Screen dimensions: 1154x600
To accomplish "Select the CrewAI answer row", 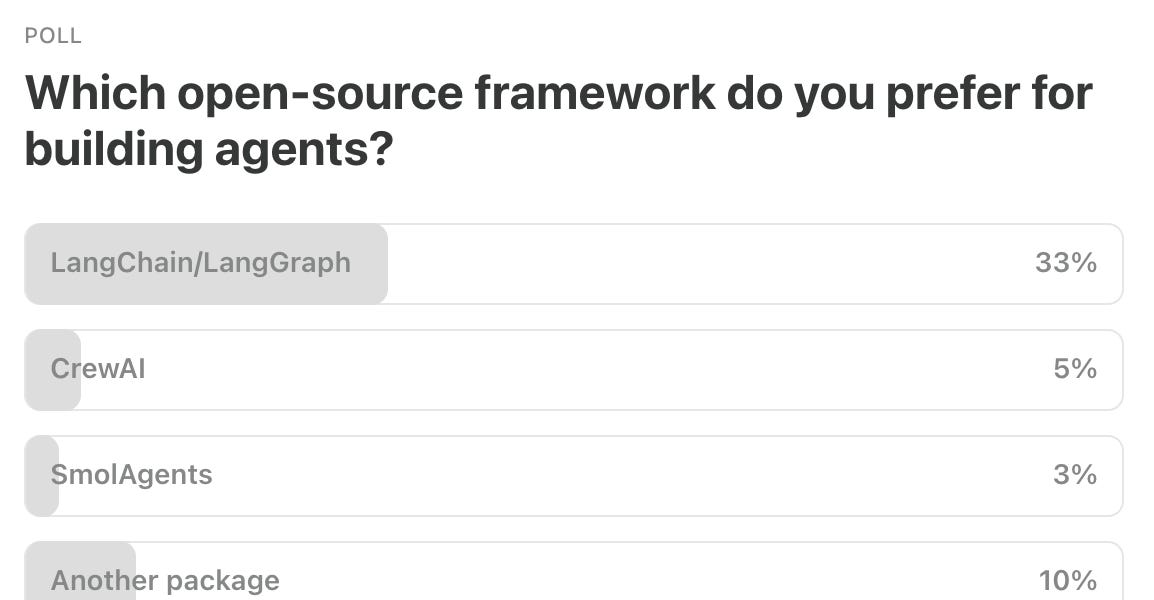I will (575, 370).
